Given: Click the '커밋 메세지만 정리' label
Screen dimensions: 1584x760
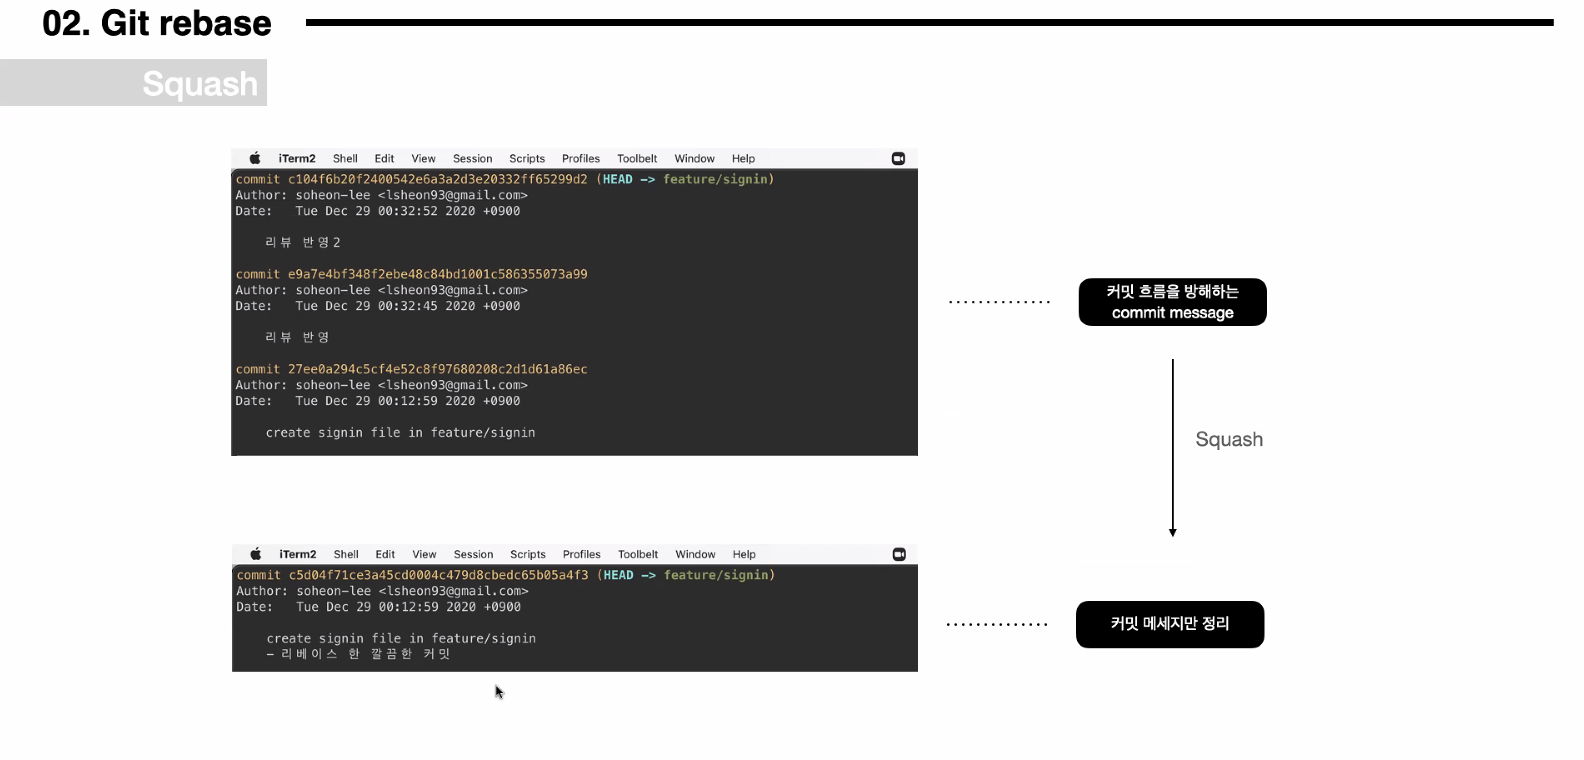Looking at the screenshot, I should click(1170, 624).
